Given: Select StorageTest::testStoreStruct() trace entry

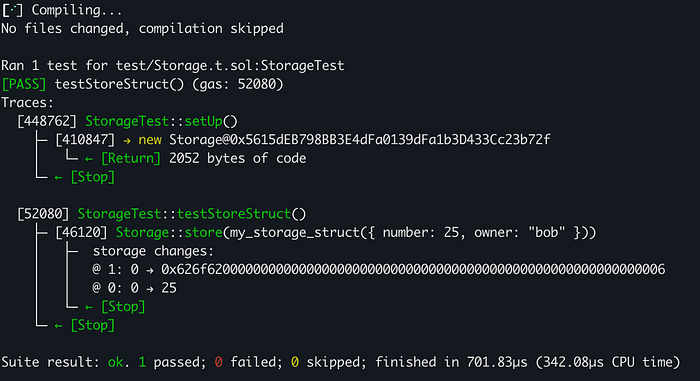Looking at the screenshot, I should tap(192, 214).
